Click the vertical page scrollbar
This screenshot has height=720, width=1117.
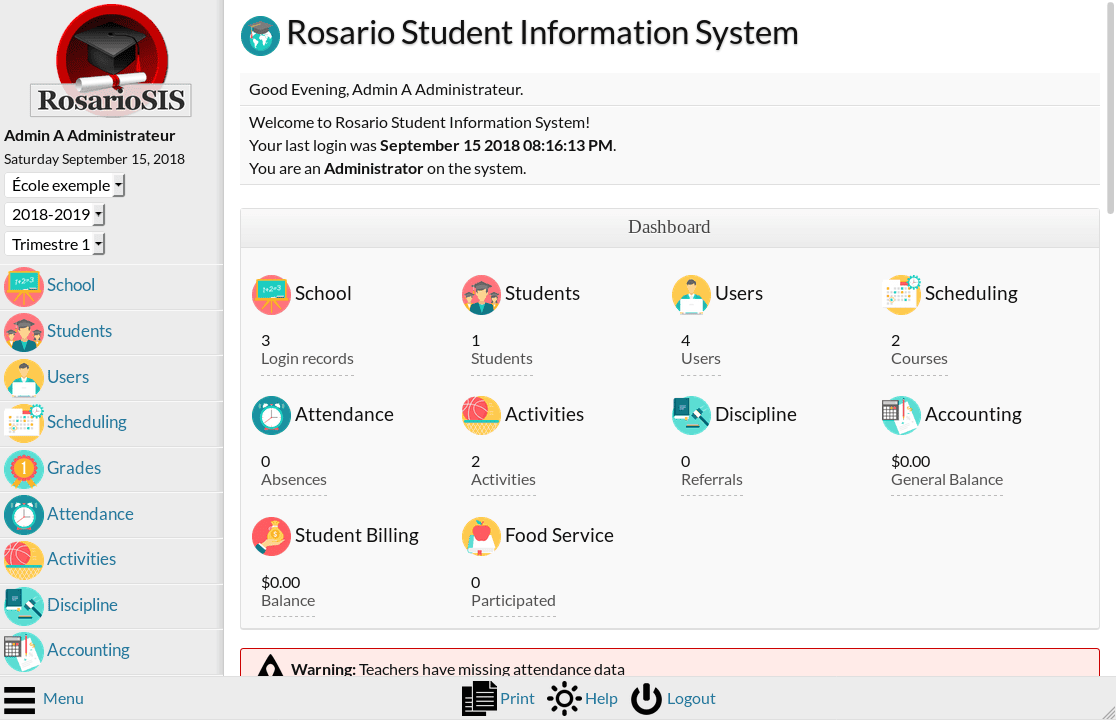[1110, 107]
